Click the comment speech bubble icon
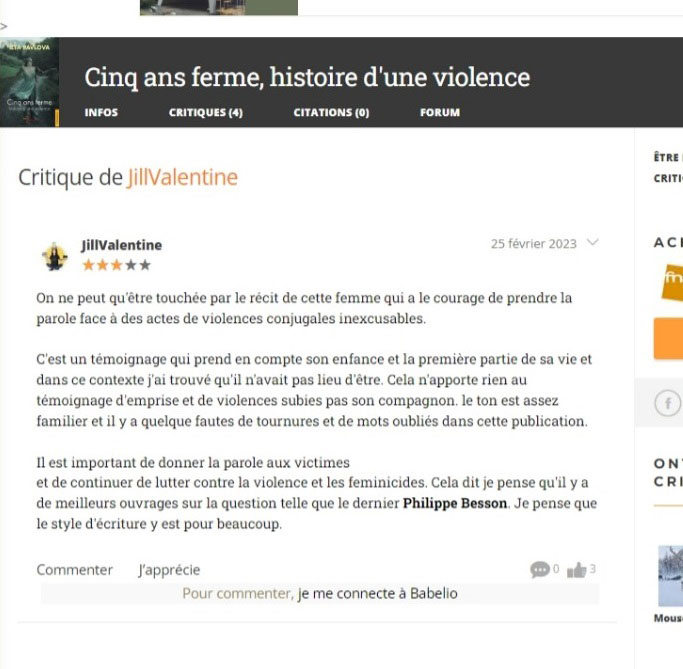The width and height of the screenshot is (683, 669). (540, 569)
